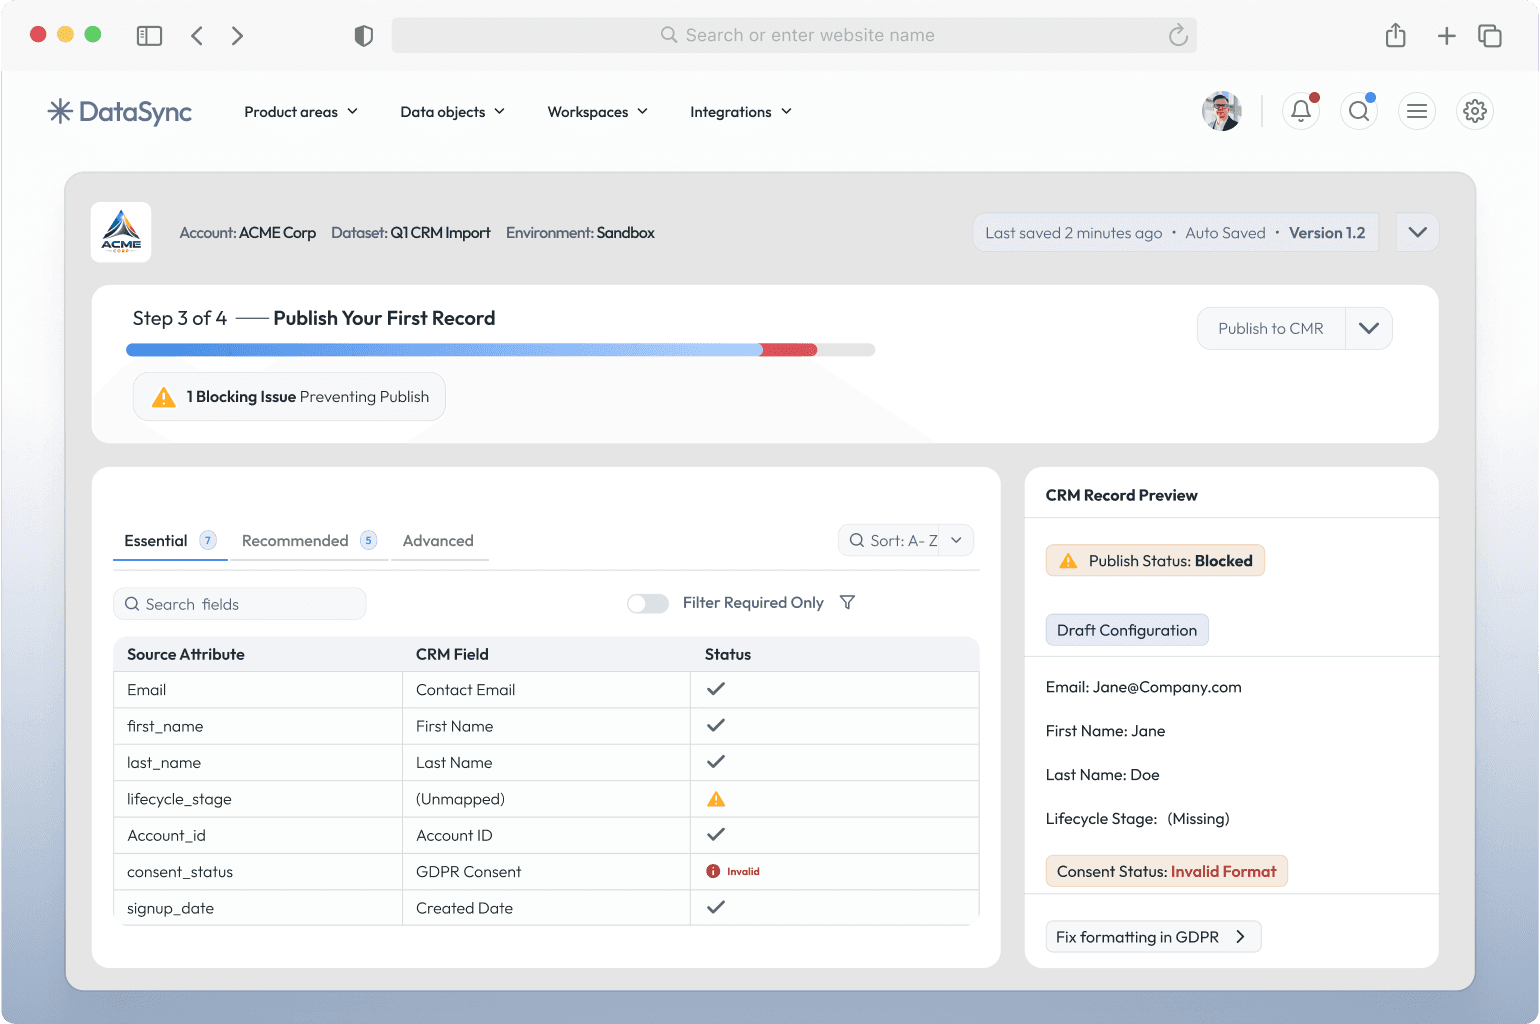The image size is (1540, 1024).
Task: Open the search icon in the header
Action: 1358,111
